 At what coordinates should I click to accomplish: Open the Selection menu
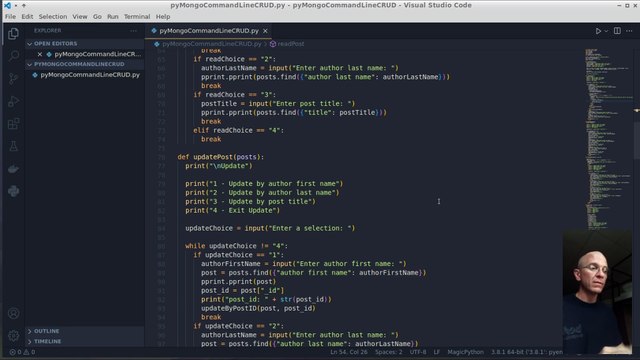click(53, 17)
